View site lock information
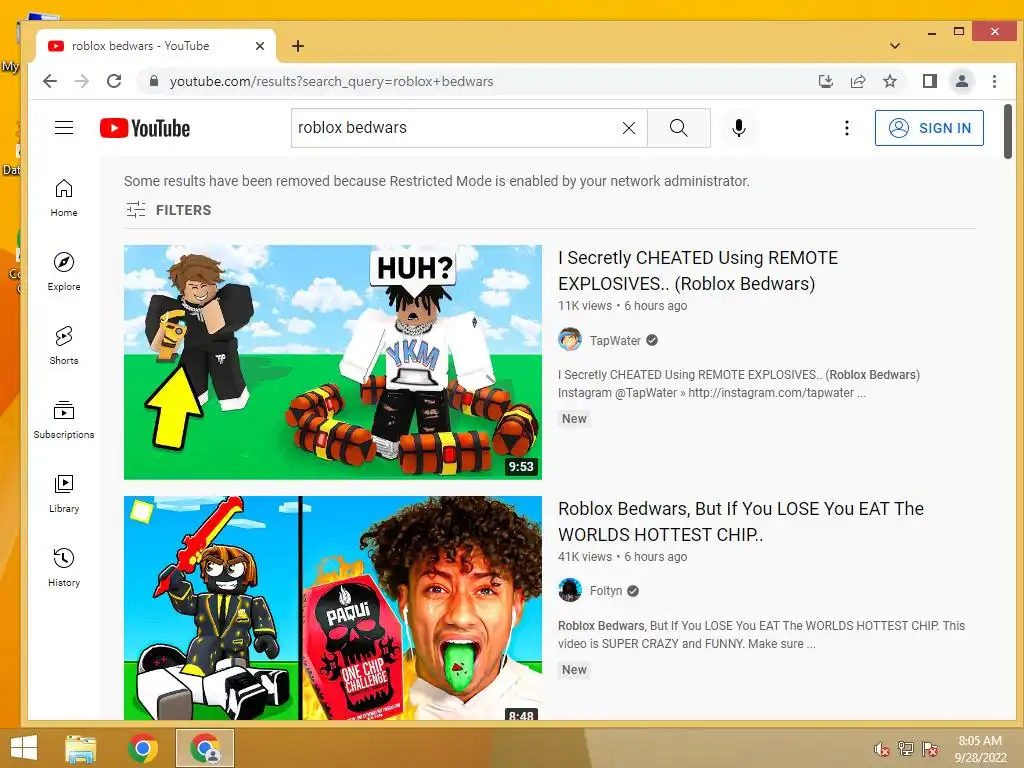 click(x=154, y=81)
